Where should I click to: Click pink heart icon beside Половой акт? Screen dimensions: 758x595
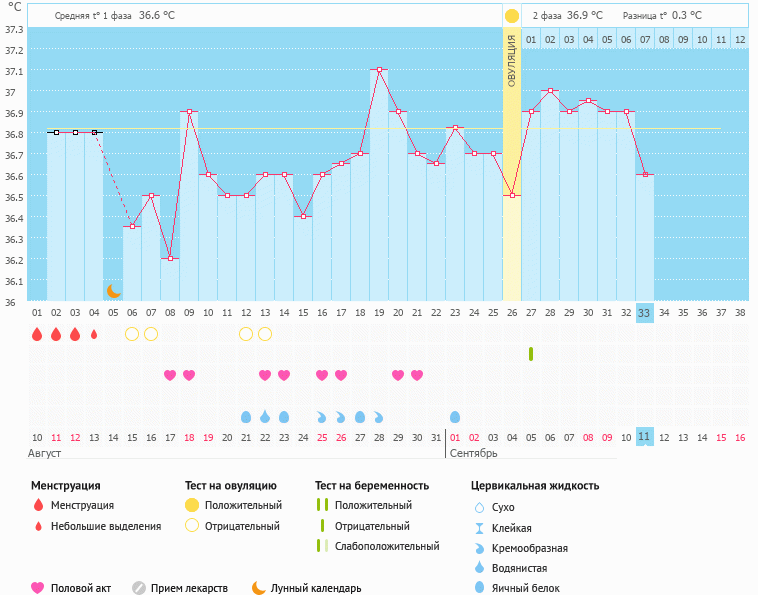[x=38, y=588]
